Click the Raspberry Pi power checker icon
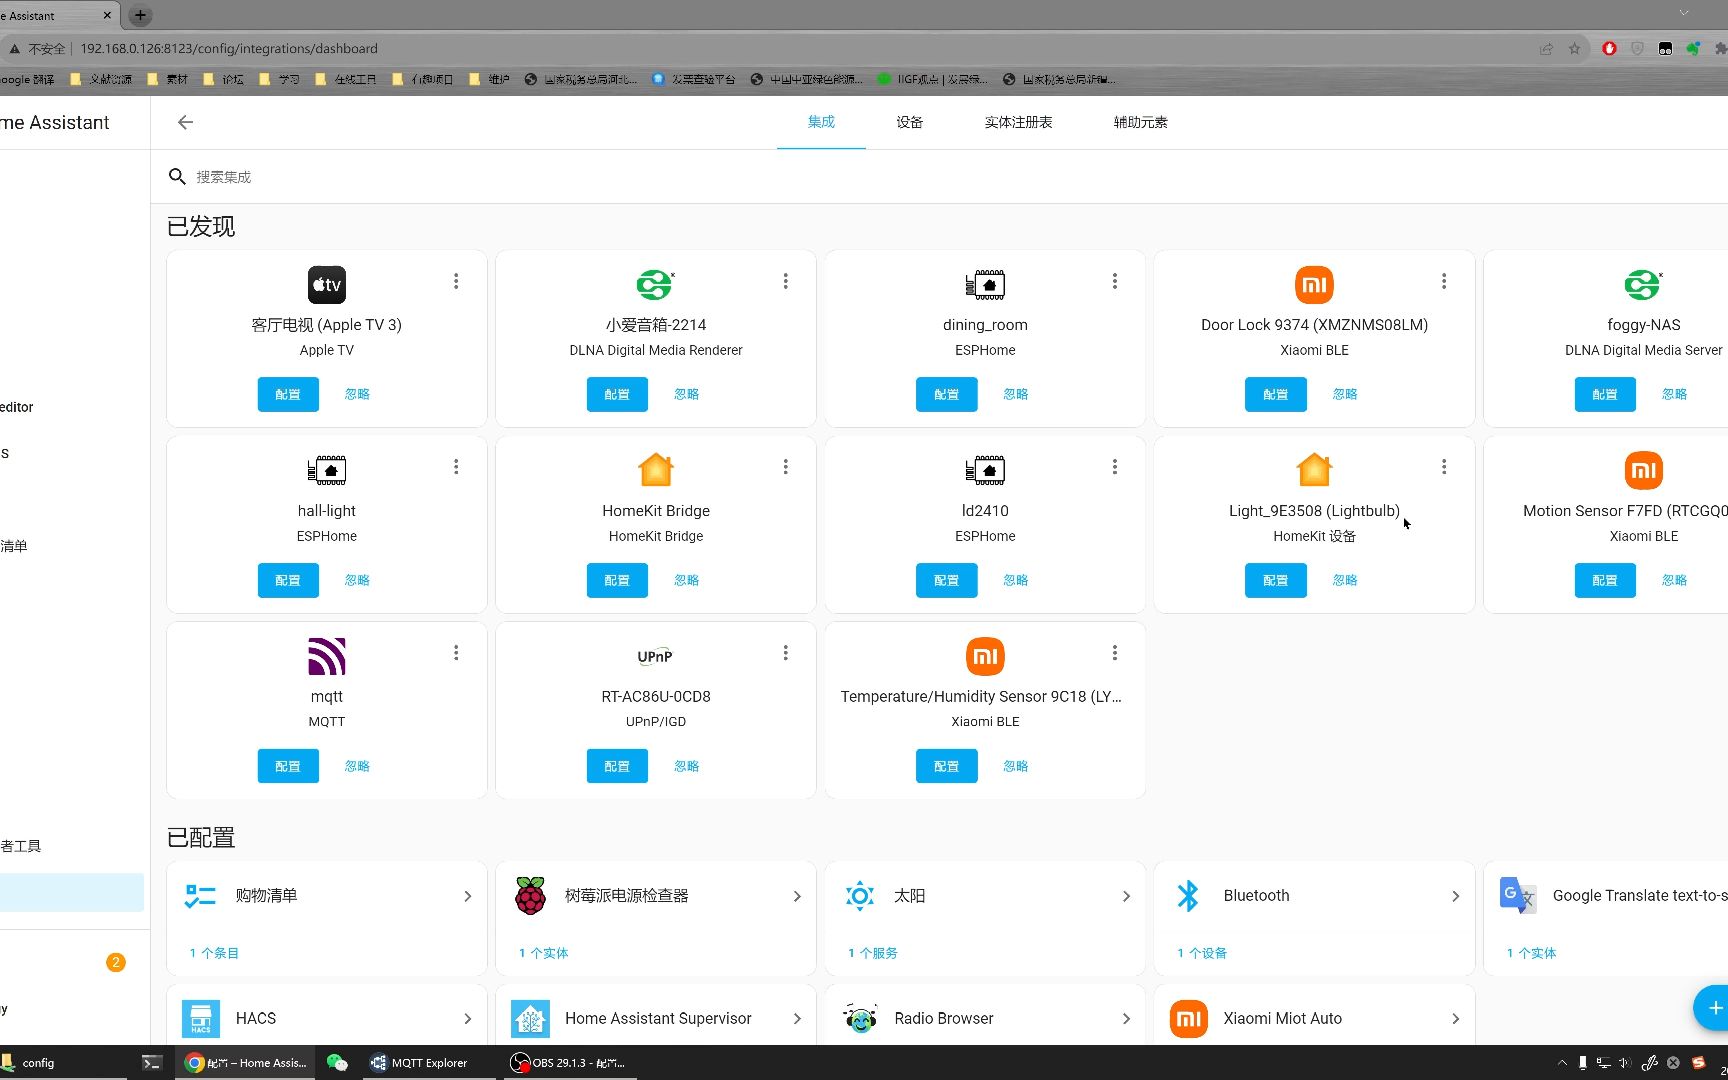1728x1080 pixels. pyautogui.click(x=530, y=896)
